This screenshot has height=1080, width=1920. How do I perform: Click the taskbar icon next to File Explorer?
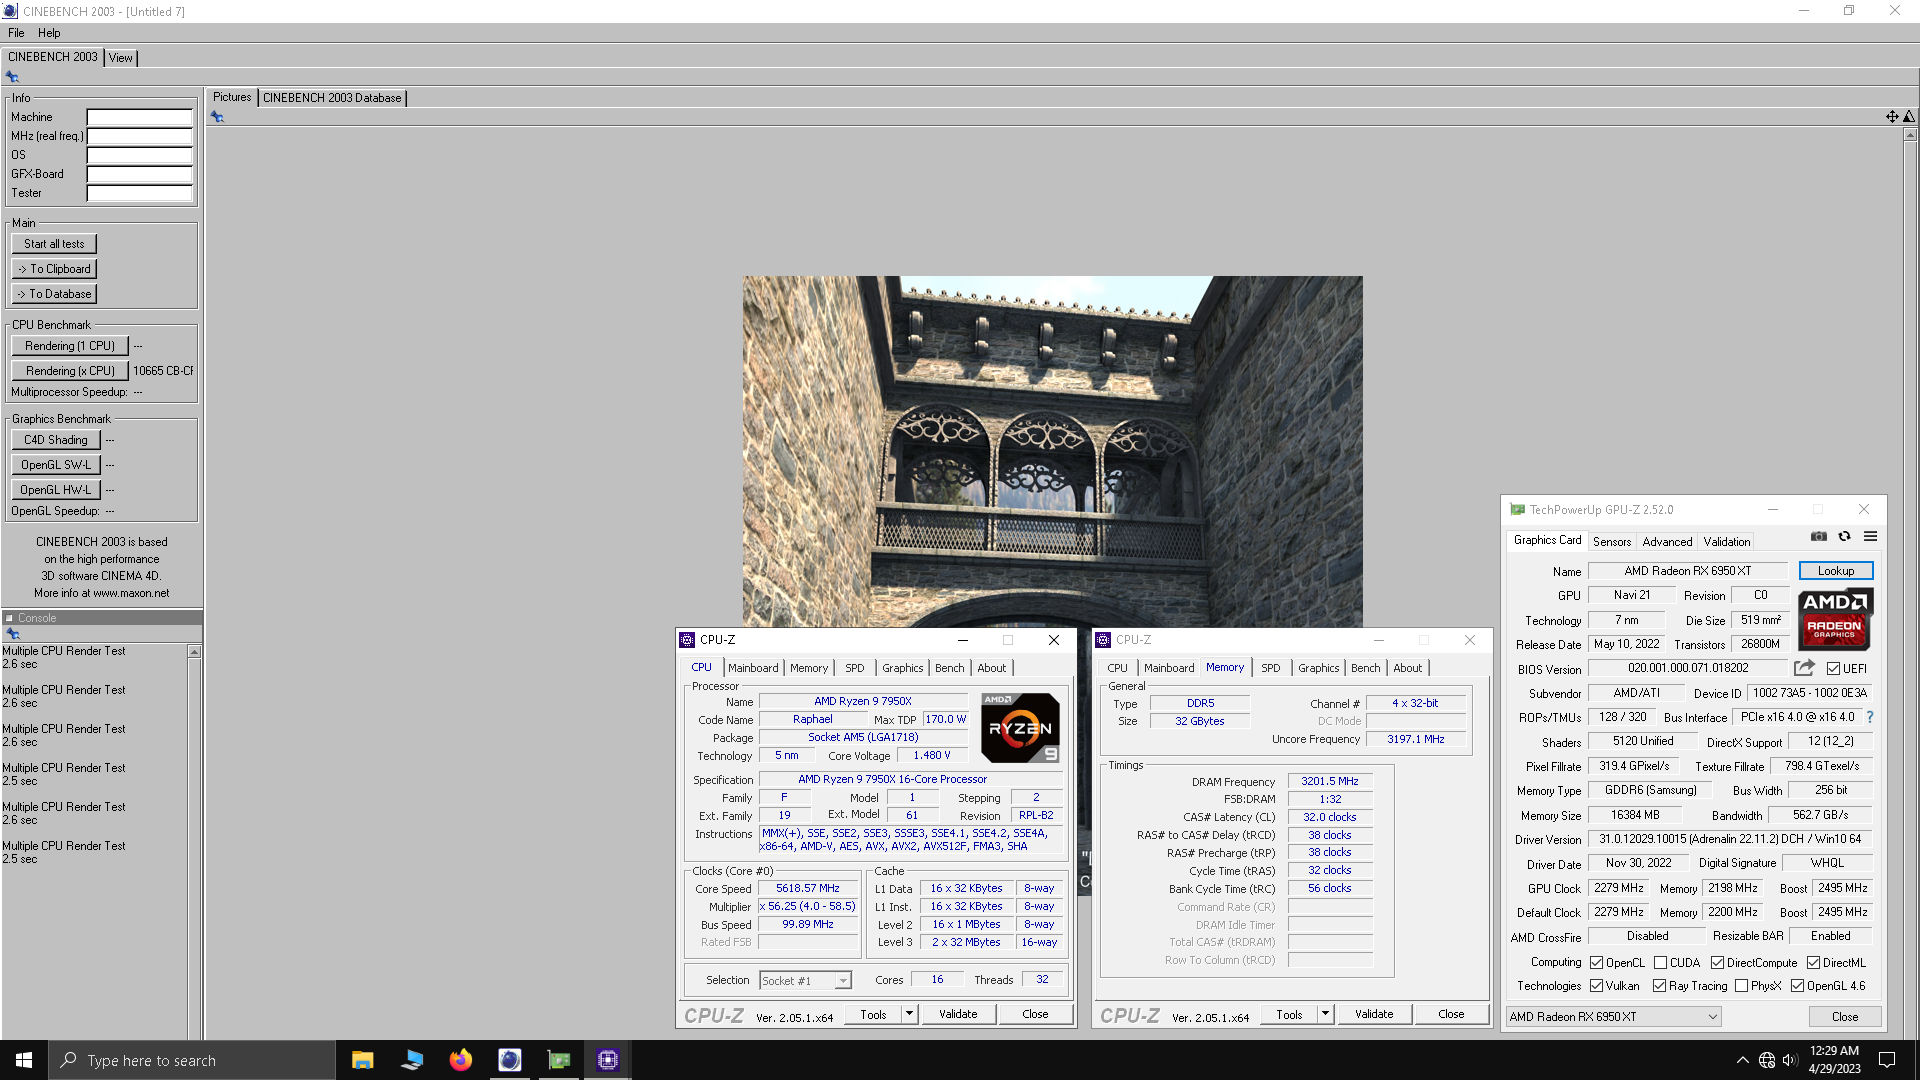click(x=411, y=1060)
